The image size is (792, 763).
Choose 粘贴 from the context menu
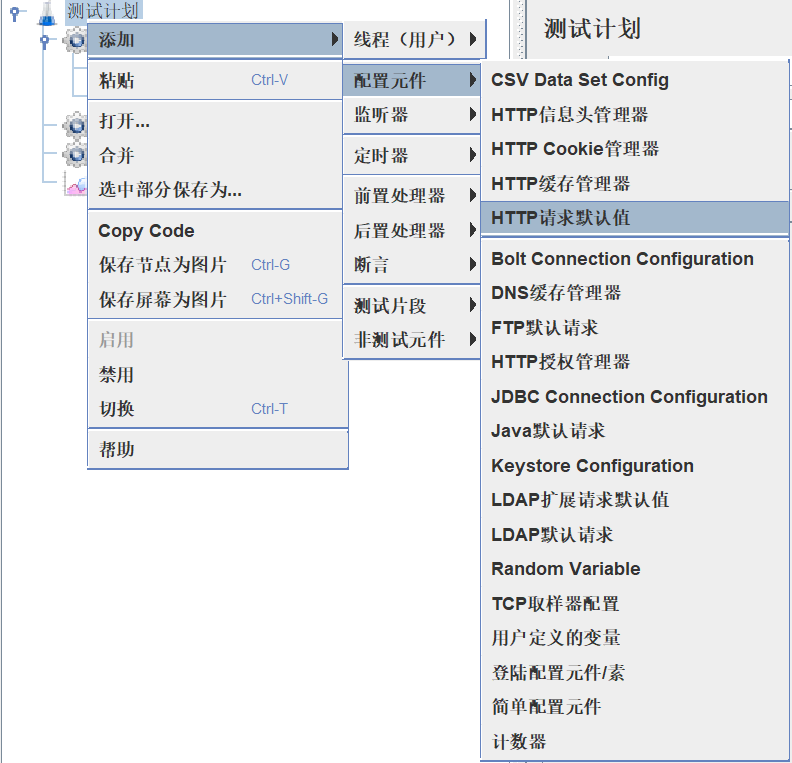coord(215,80)
